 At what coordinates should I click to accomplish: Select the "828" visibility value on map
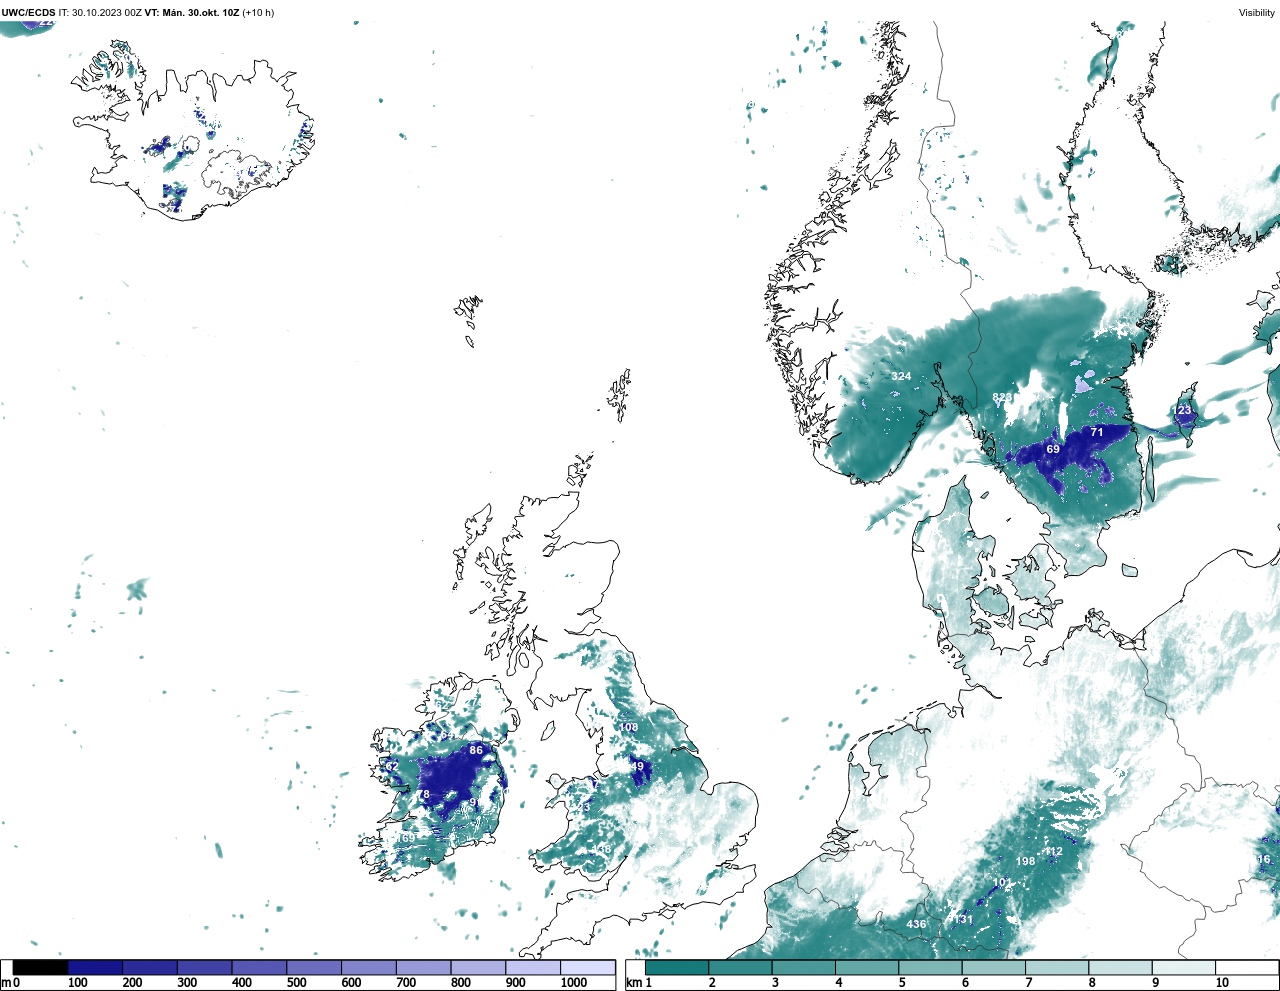(x=1002, y=397)
